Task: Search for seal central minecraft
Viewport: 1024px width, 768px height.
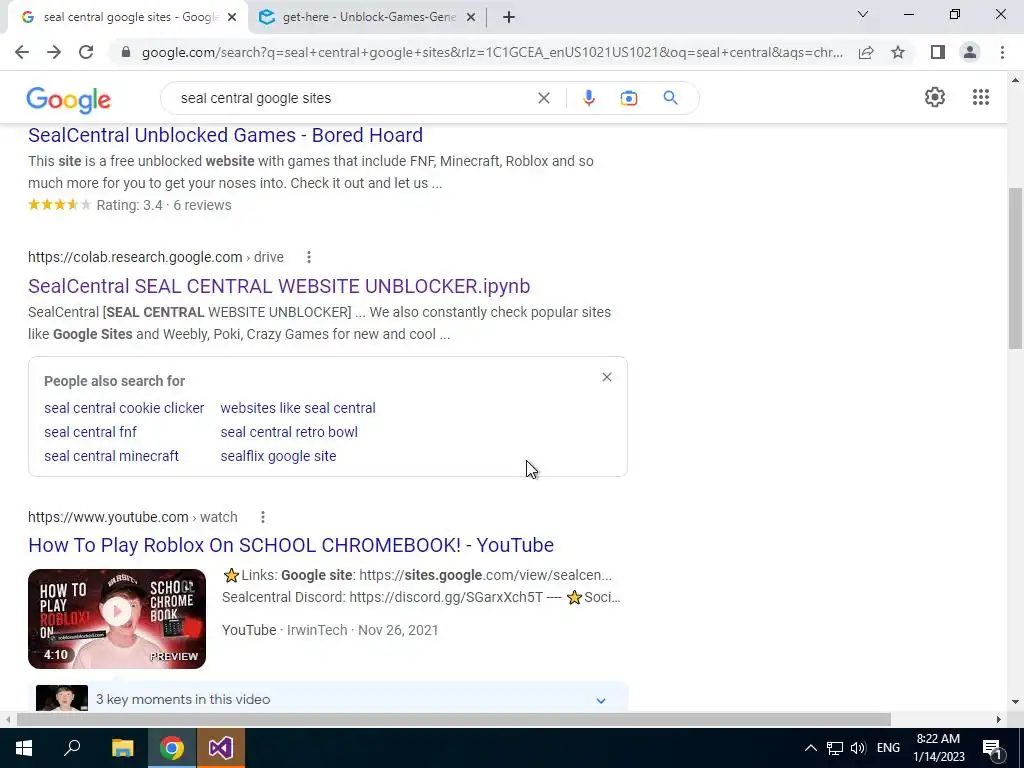Action: click(112, 456)
